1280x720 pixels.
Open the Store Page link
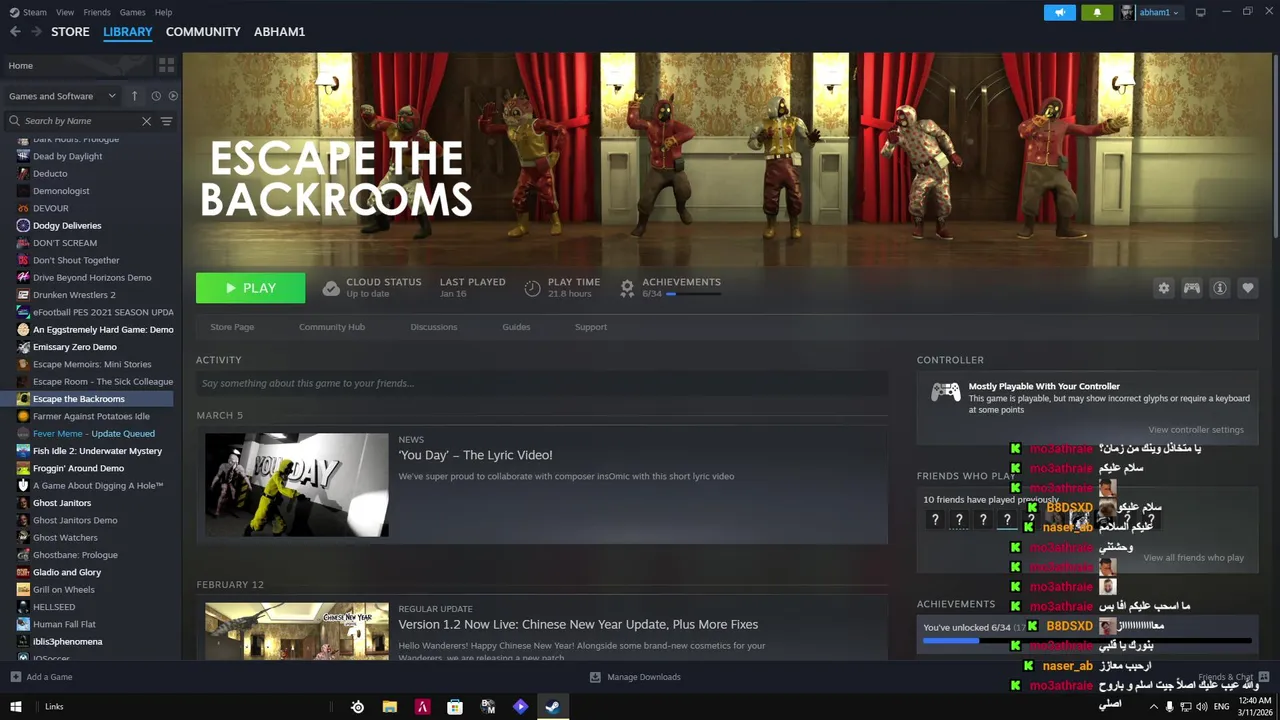(232, 327)
